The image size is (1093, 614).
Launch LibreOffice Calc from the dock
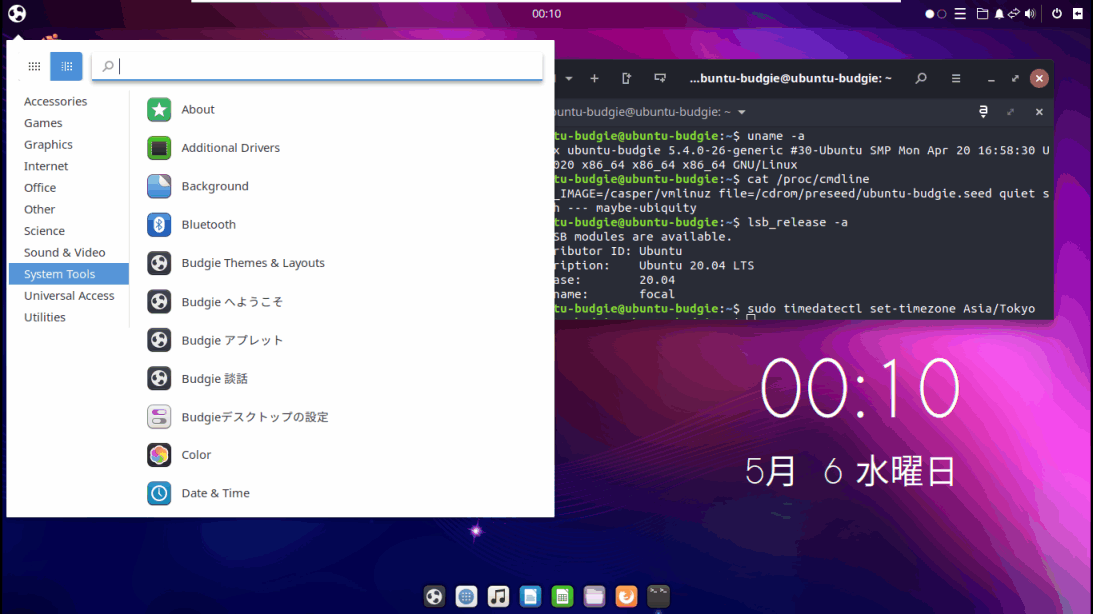(563, 597)
